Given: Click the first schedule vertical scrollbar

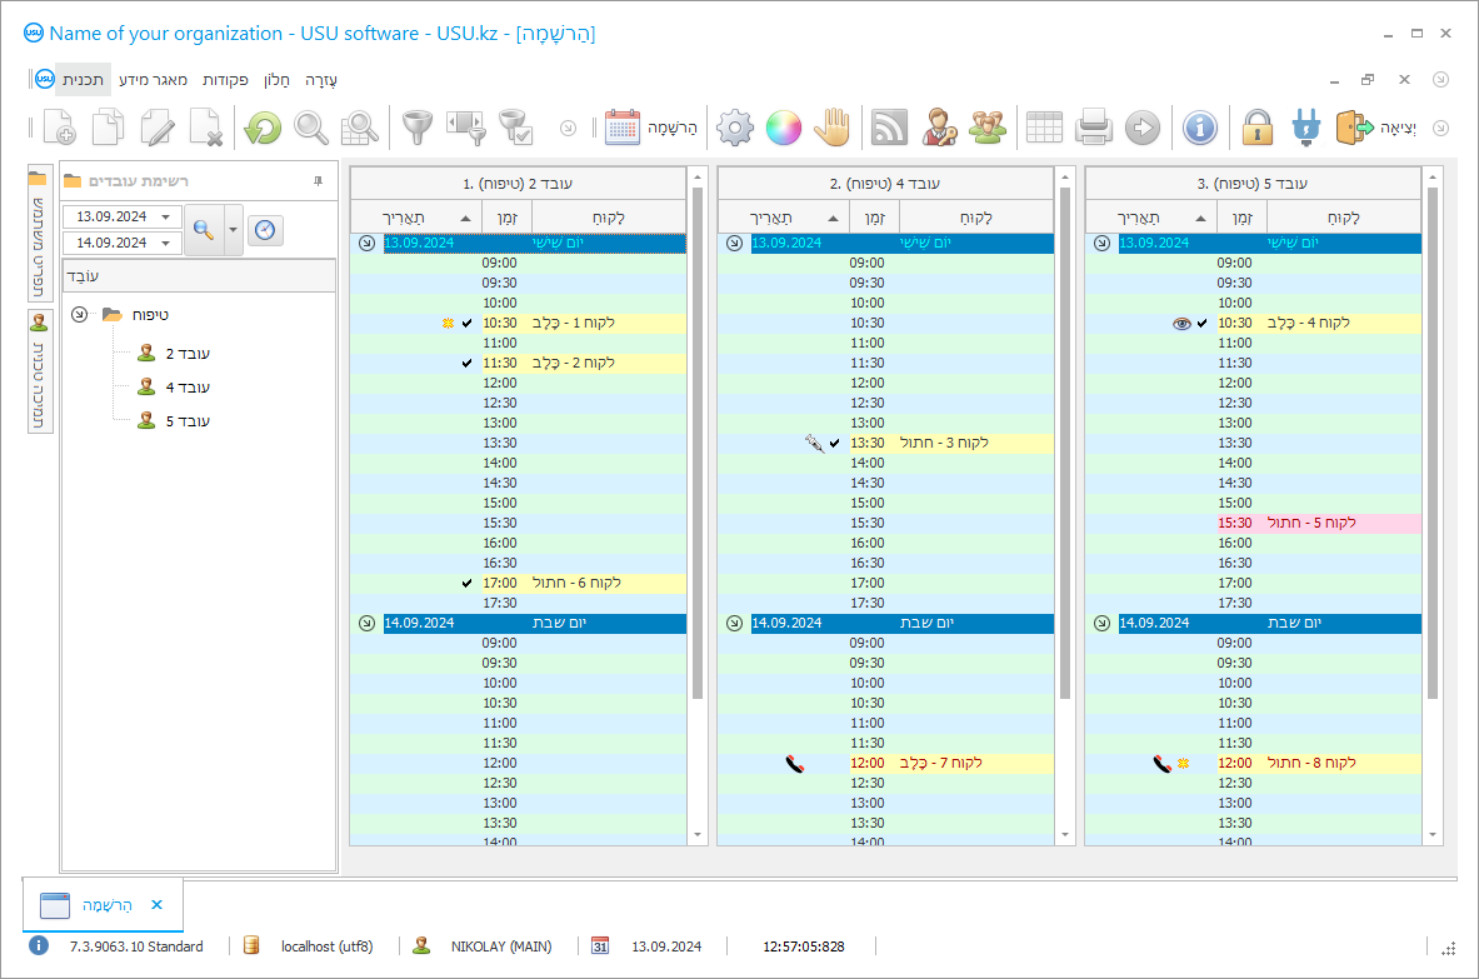Looking at the screenshot, I should click(697, 444).
